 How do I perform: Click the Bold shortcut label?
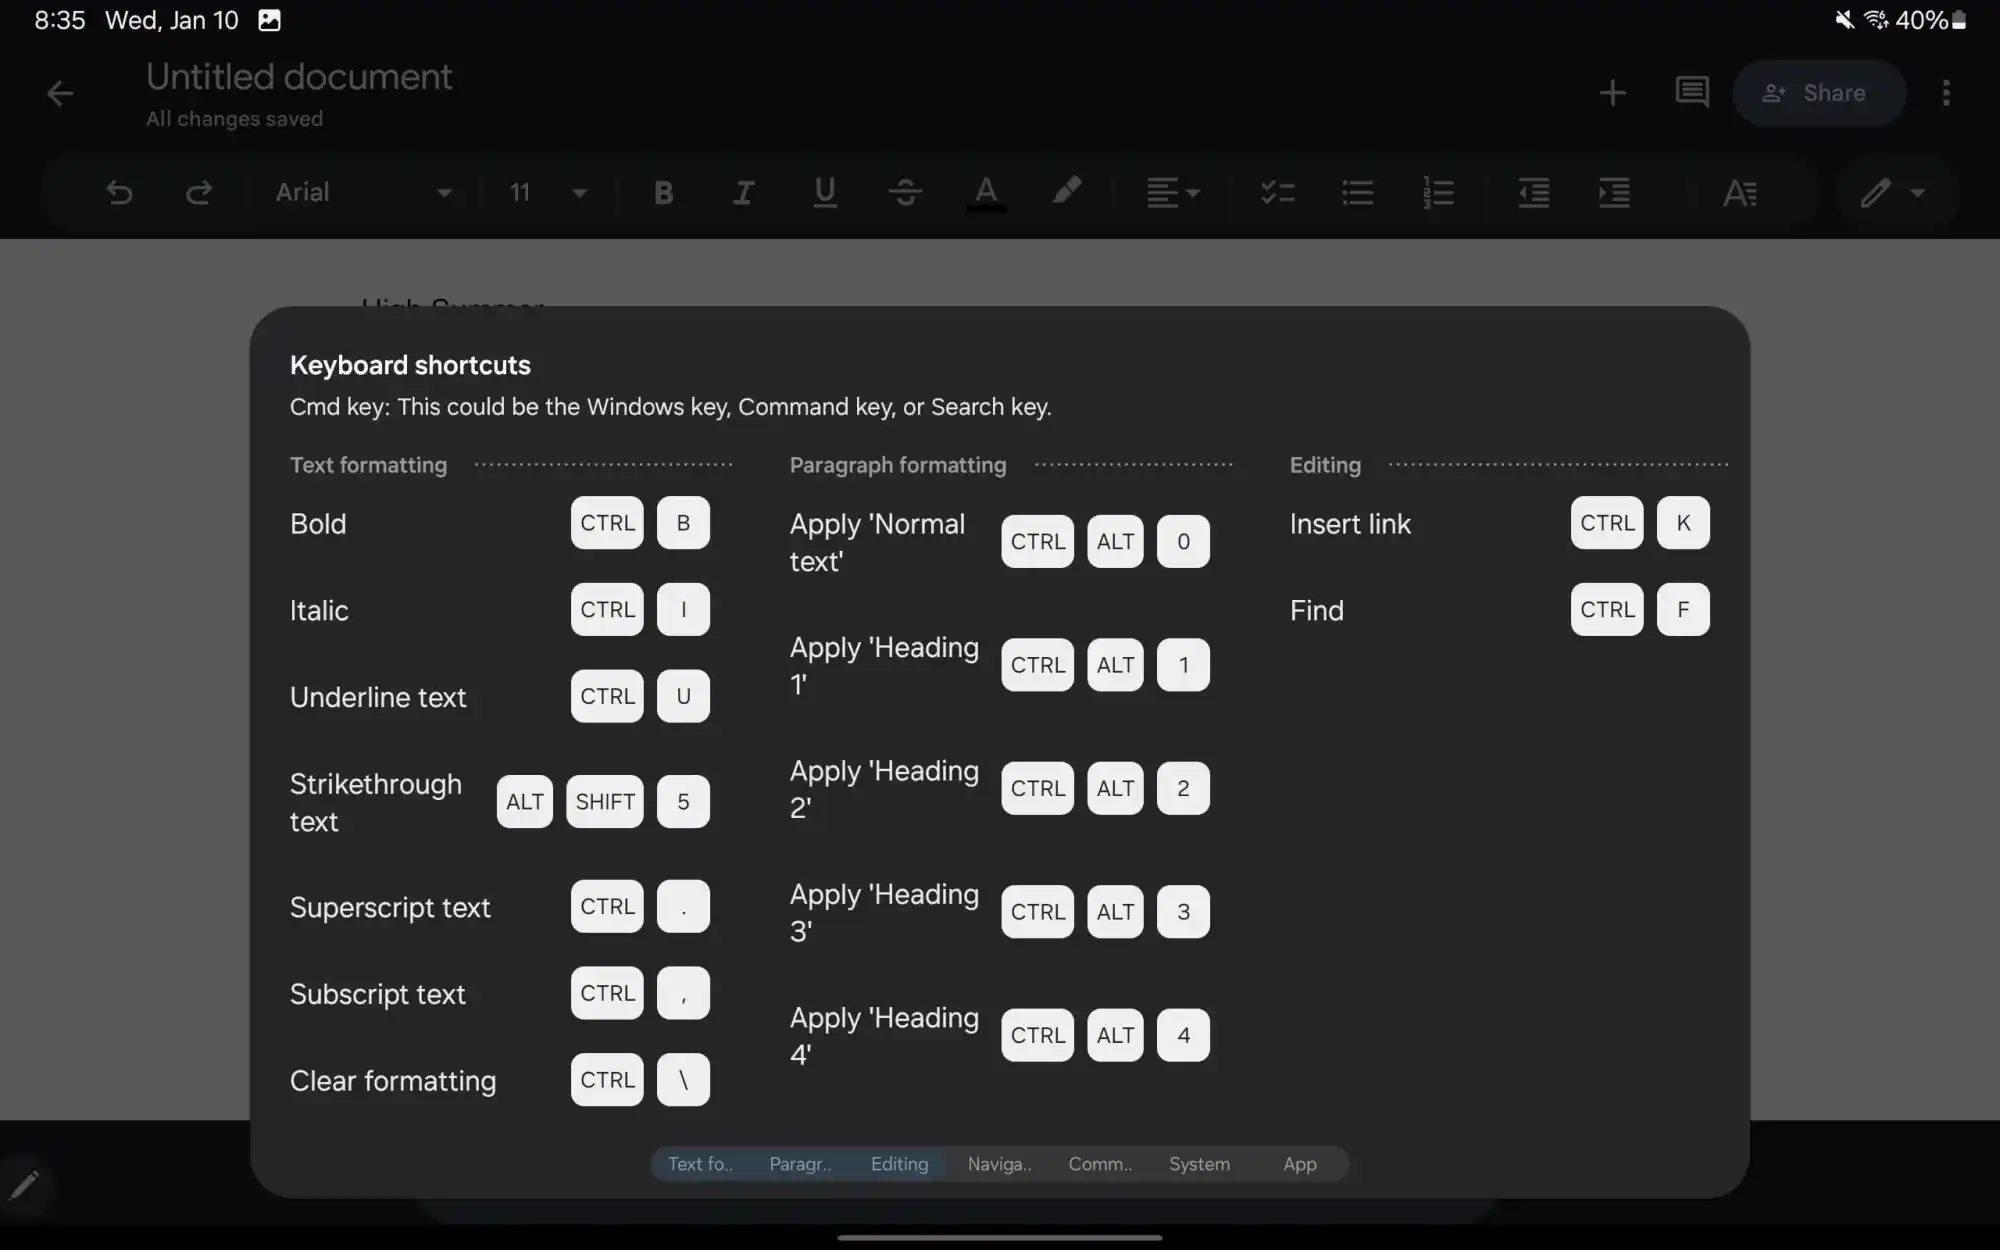click(x=318, y=524)
